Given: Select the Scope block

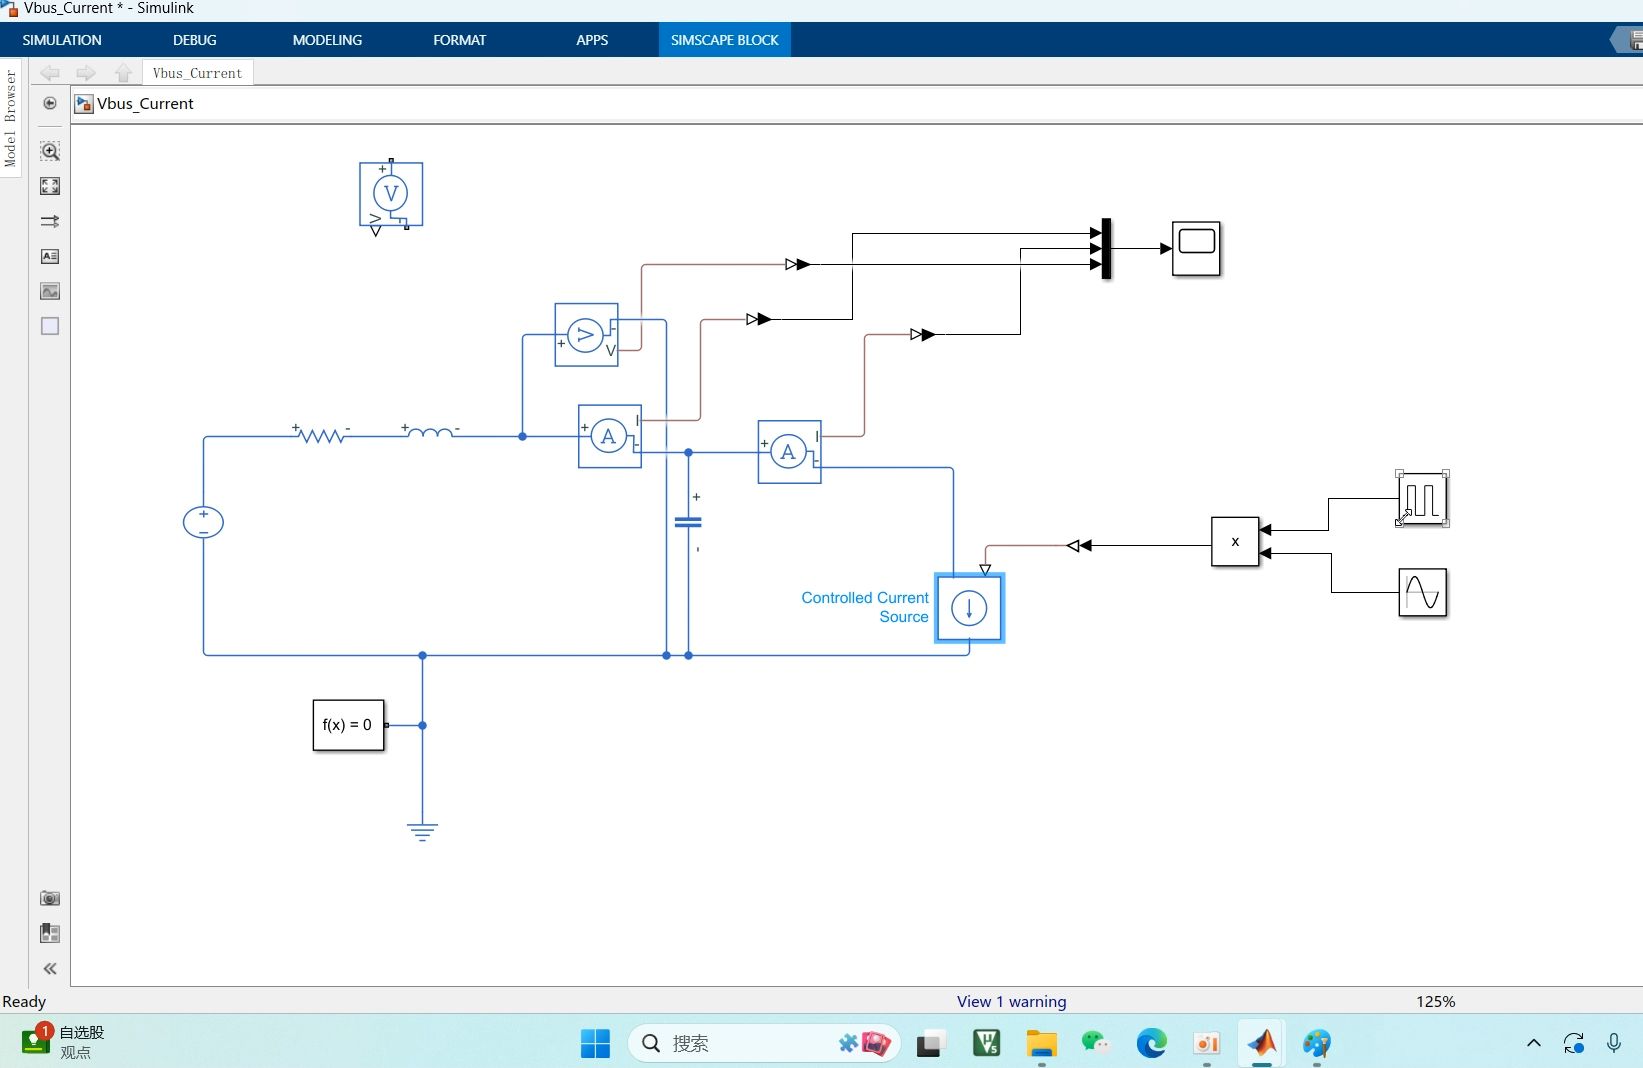Looking at the screenshot, I should tap(1196, 248).
